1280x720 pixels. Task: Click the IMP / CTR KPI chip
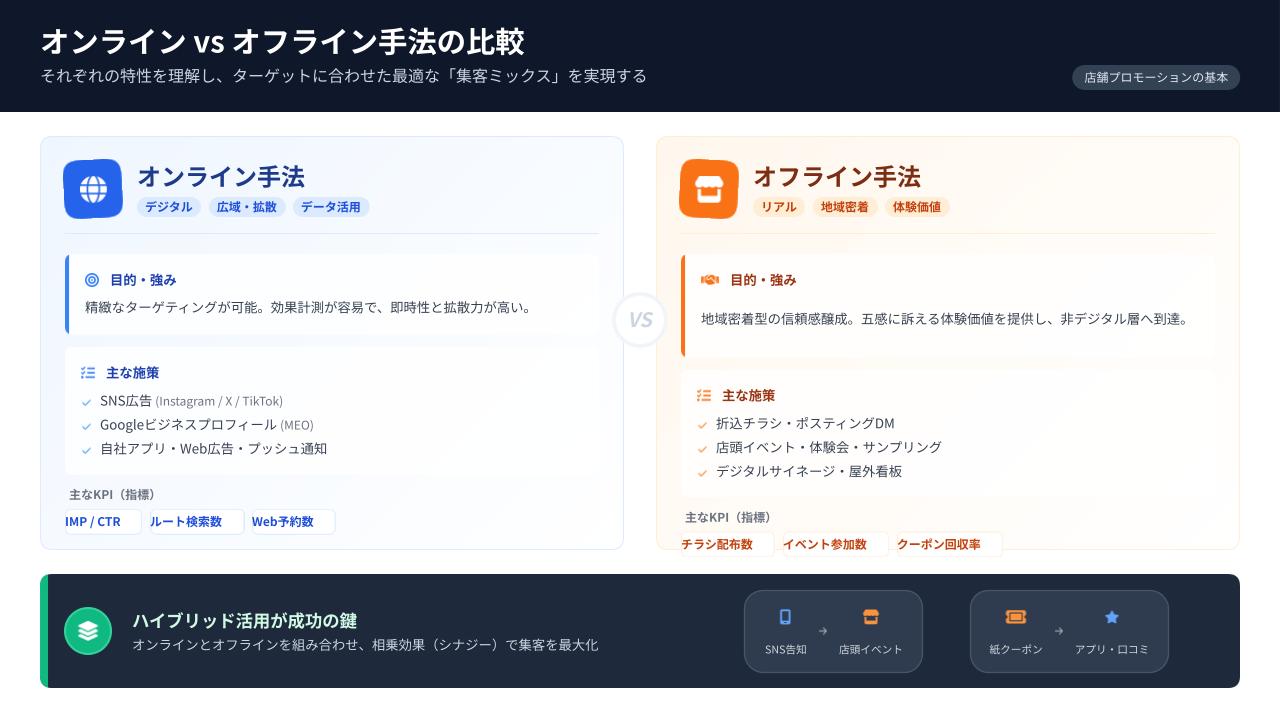click(x=102, y=522)
